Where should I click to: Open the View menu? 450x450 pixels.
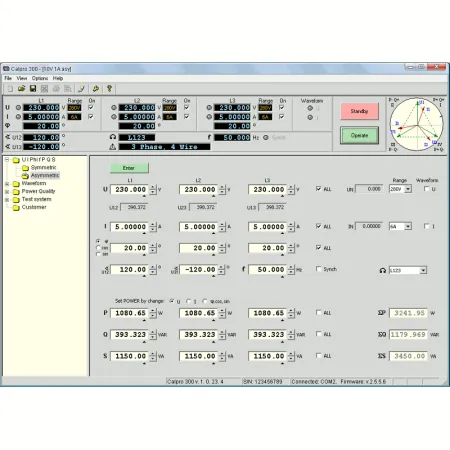22,78
